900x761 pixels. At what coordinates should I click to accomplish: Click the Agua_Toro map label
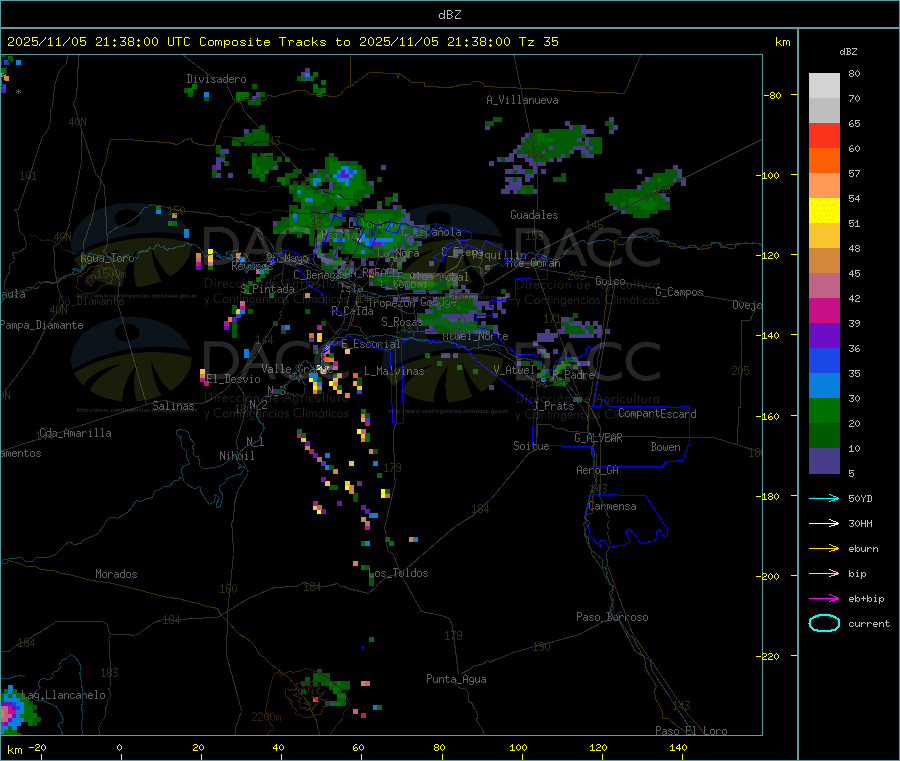[x=107, y=258]
